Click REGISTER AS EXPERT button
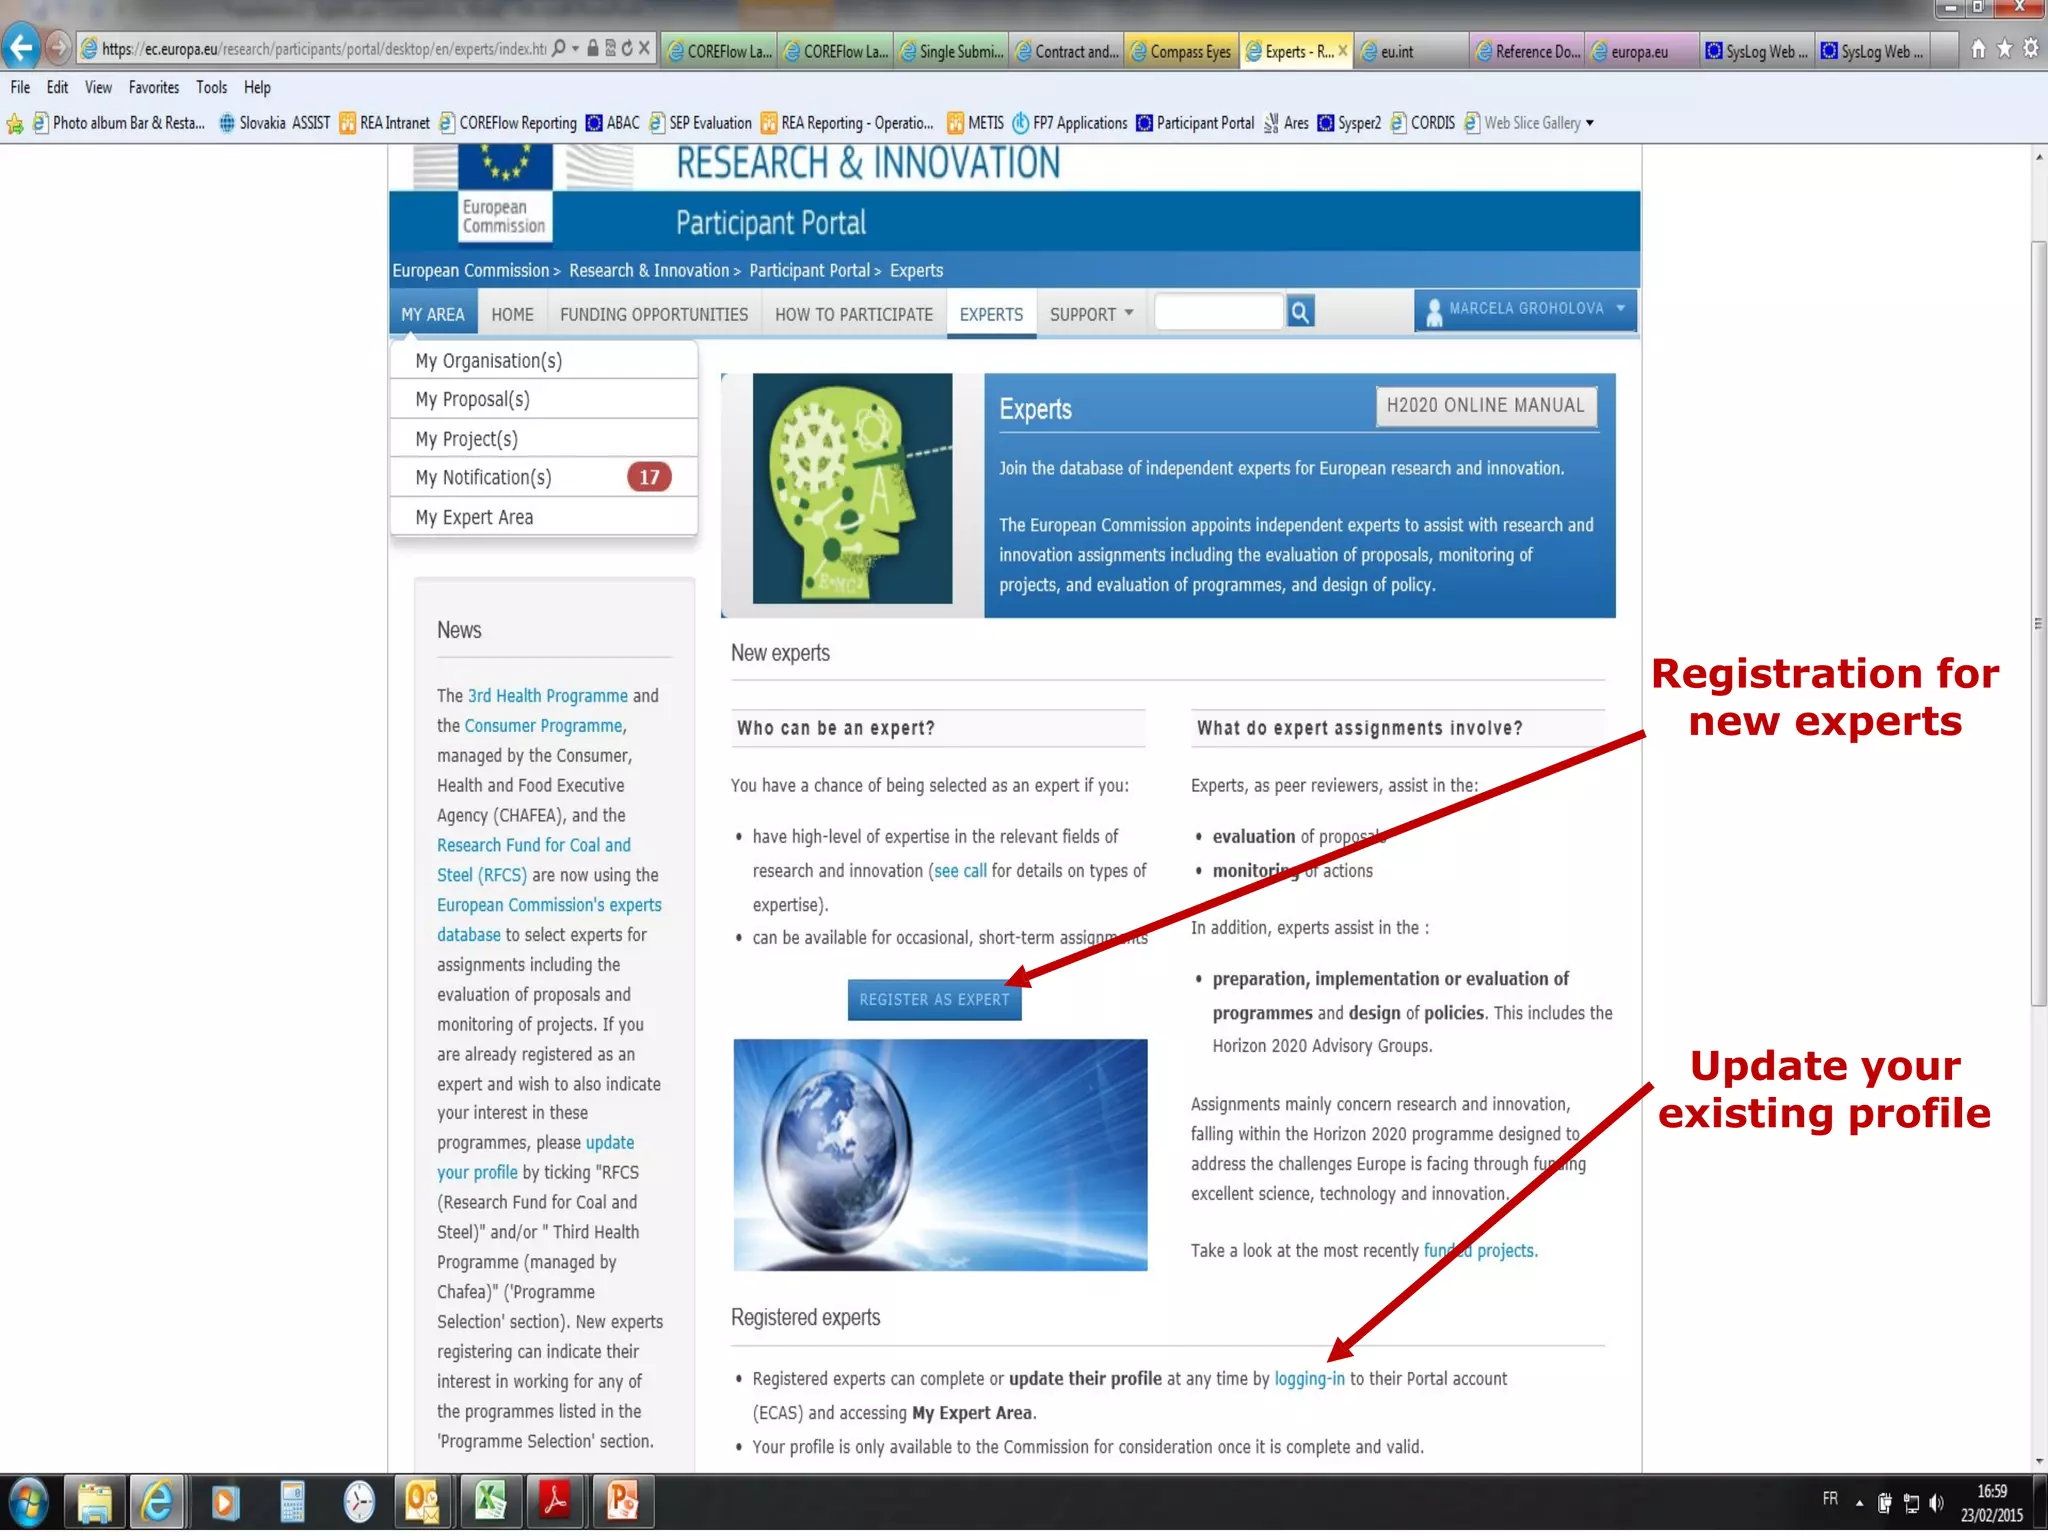 coord(934,1000)
